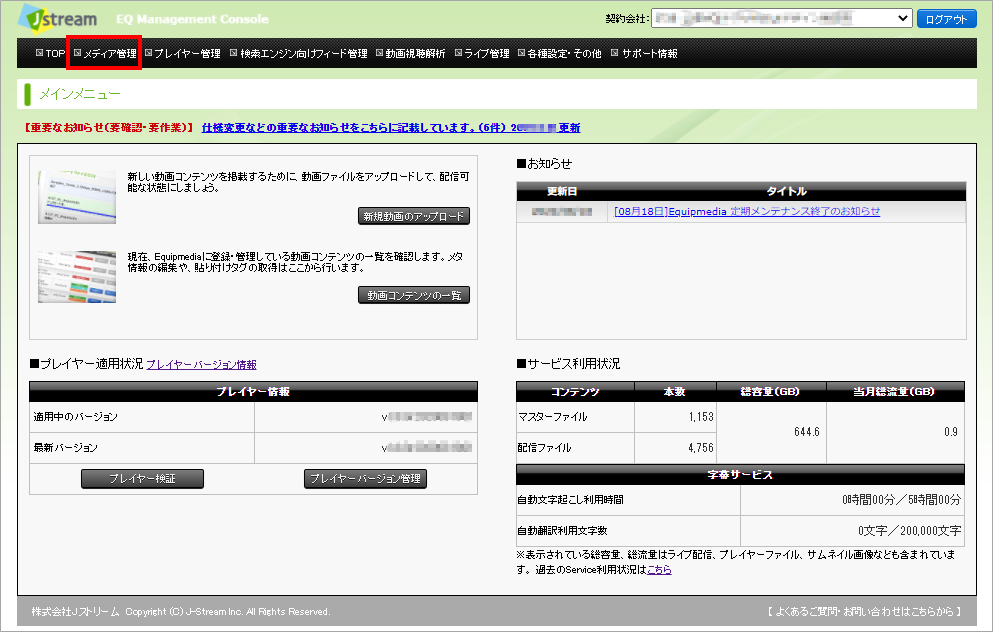
Task: Click the 字幕サービス table header
Action: 740,474
